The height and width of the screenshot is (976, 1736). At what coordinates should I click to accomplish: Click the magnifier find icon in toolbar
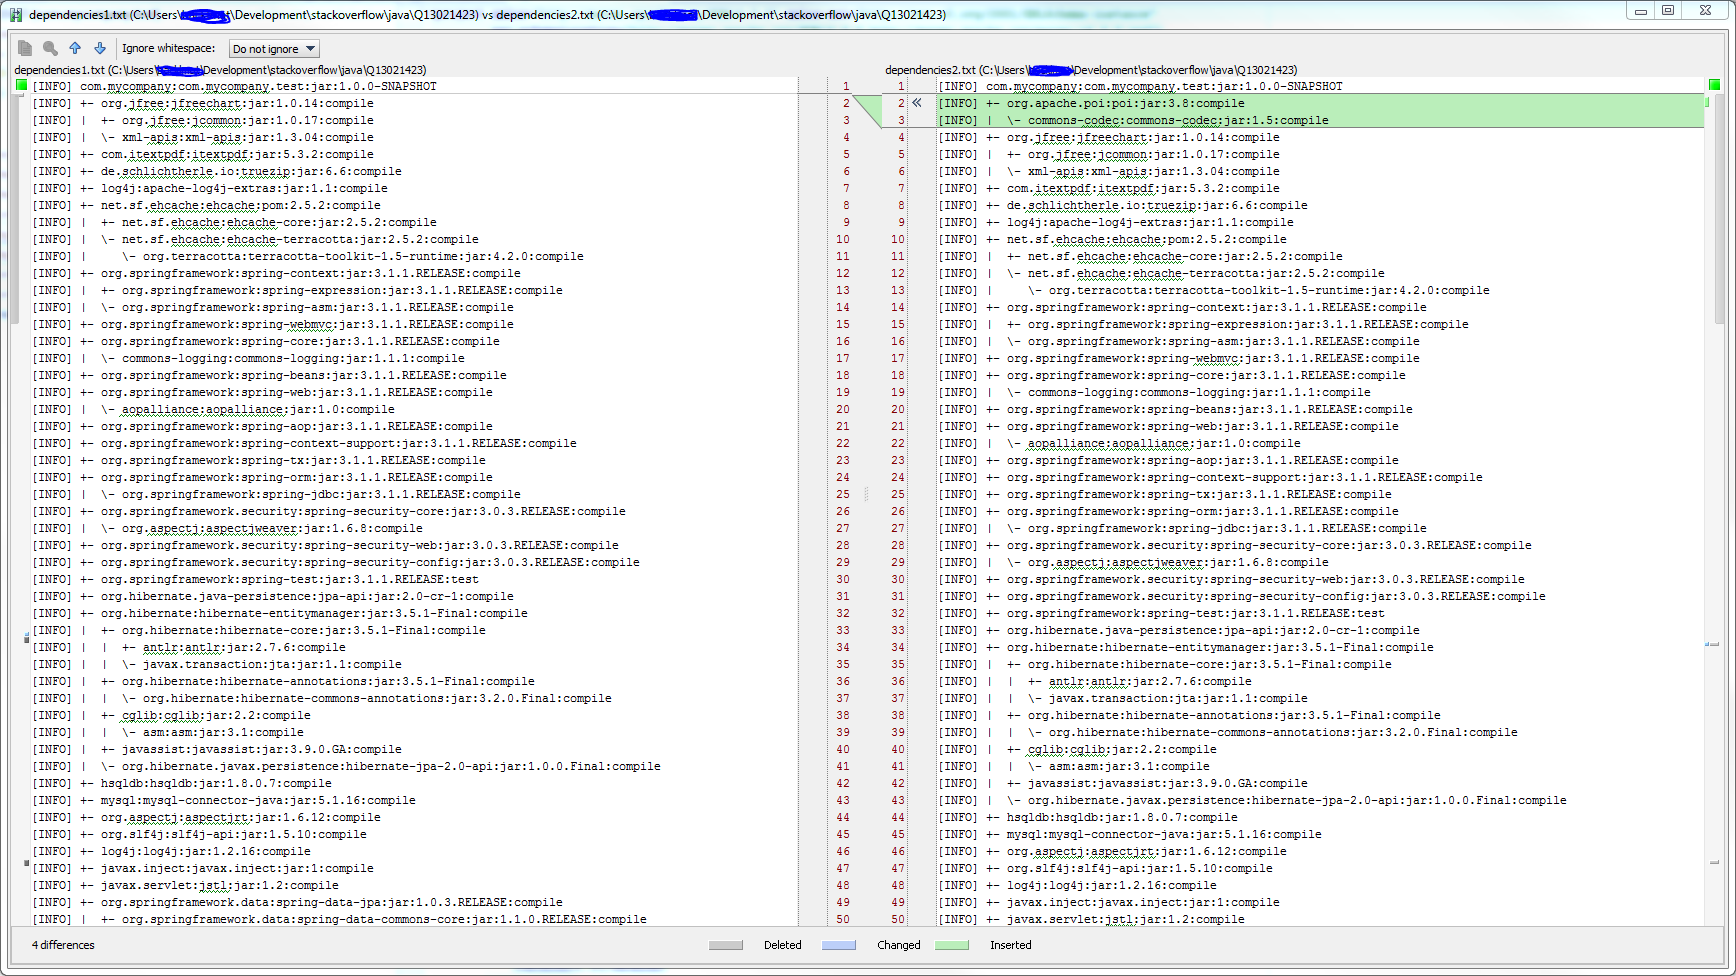pyautogui.click(x=50, y=48)
